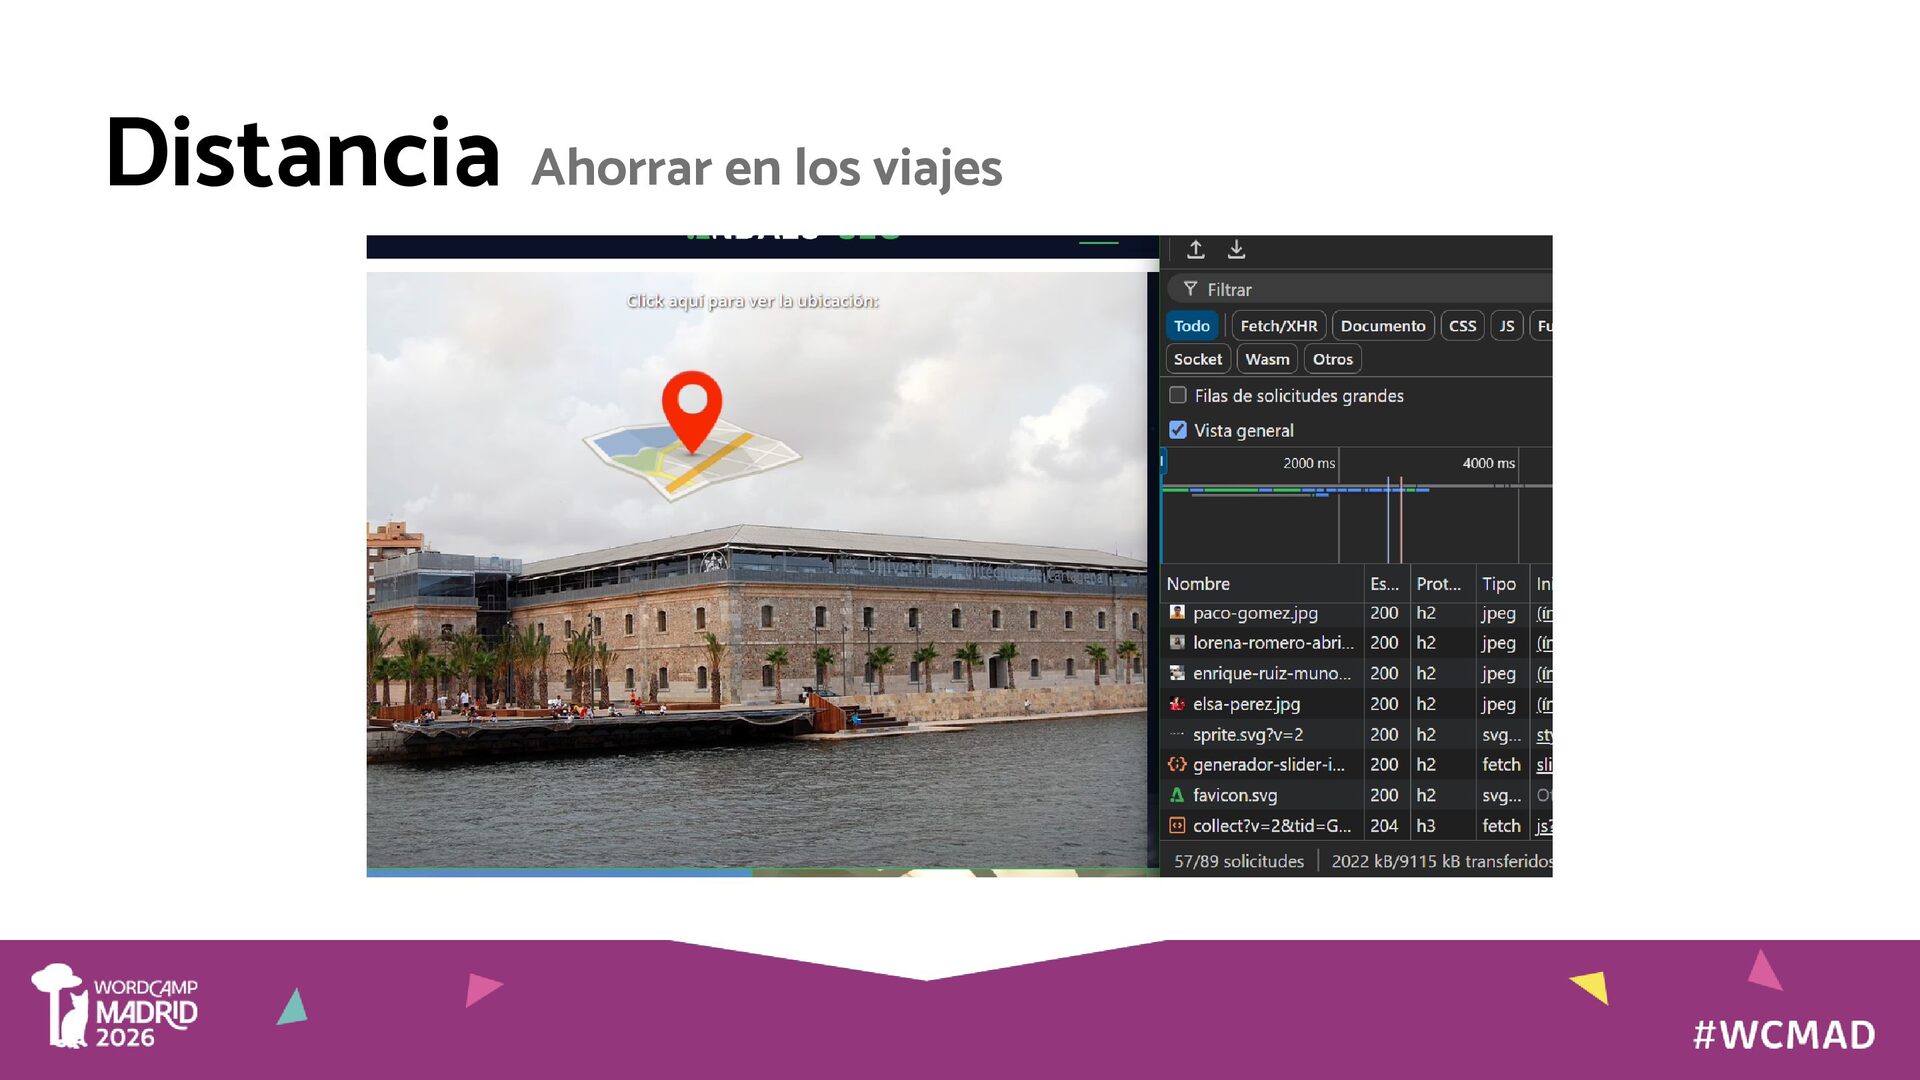Click generador-slider request type icon

pyautogui.click(x=1177, y=765)
